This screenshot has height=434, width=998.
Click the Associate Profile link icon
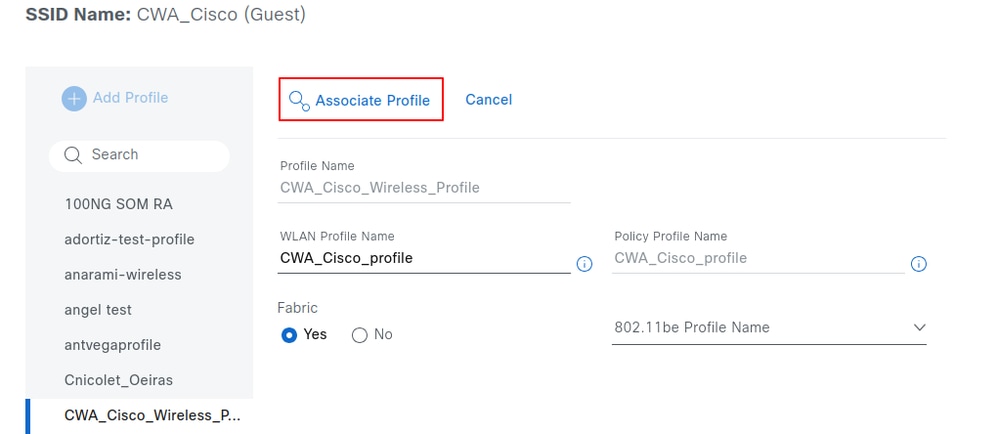(298, 100)
